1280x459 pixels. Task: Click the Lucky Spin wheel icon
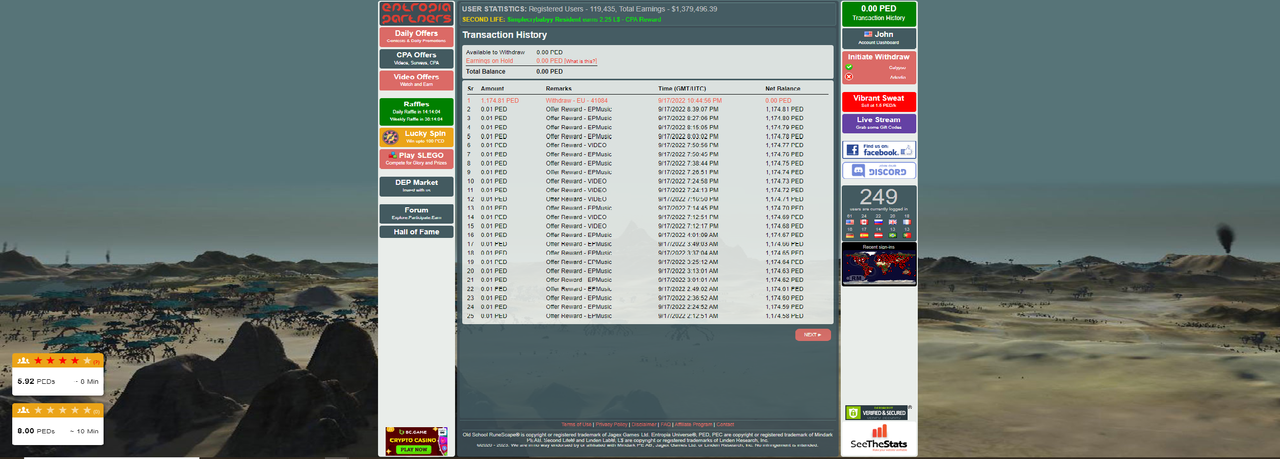click(x=389, y=137)
